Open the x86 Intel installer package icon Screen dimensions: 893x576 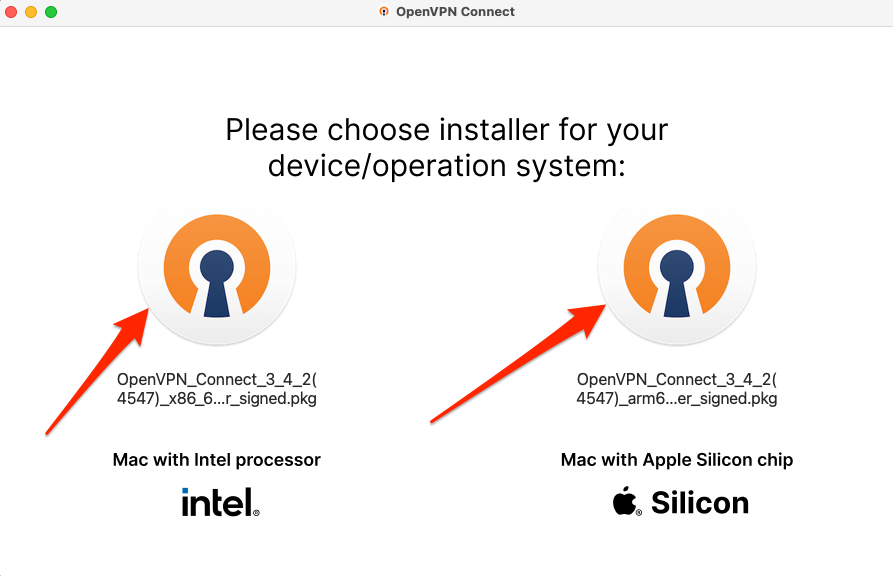217,268
